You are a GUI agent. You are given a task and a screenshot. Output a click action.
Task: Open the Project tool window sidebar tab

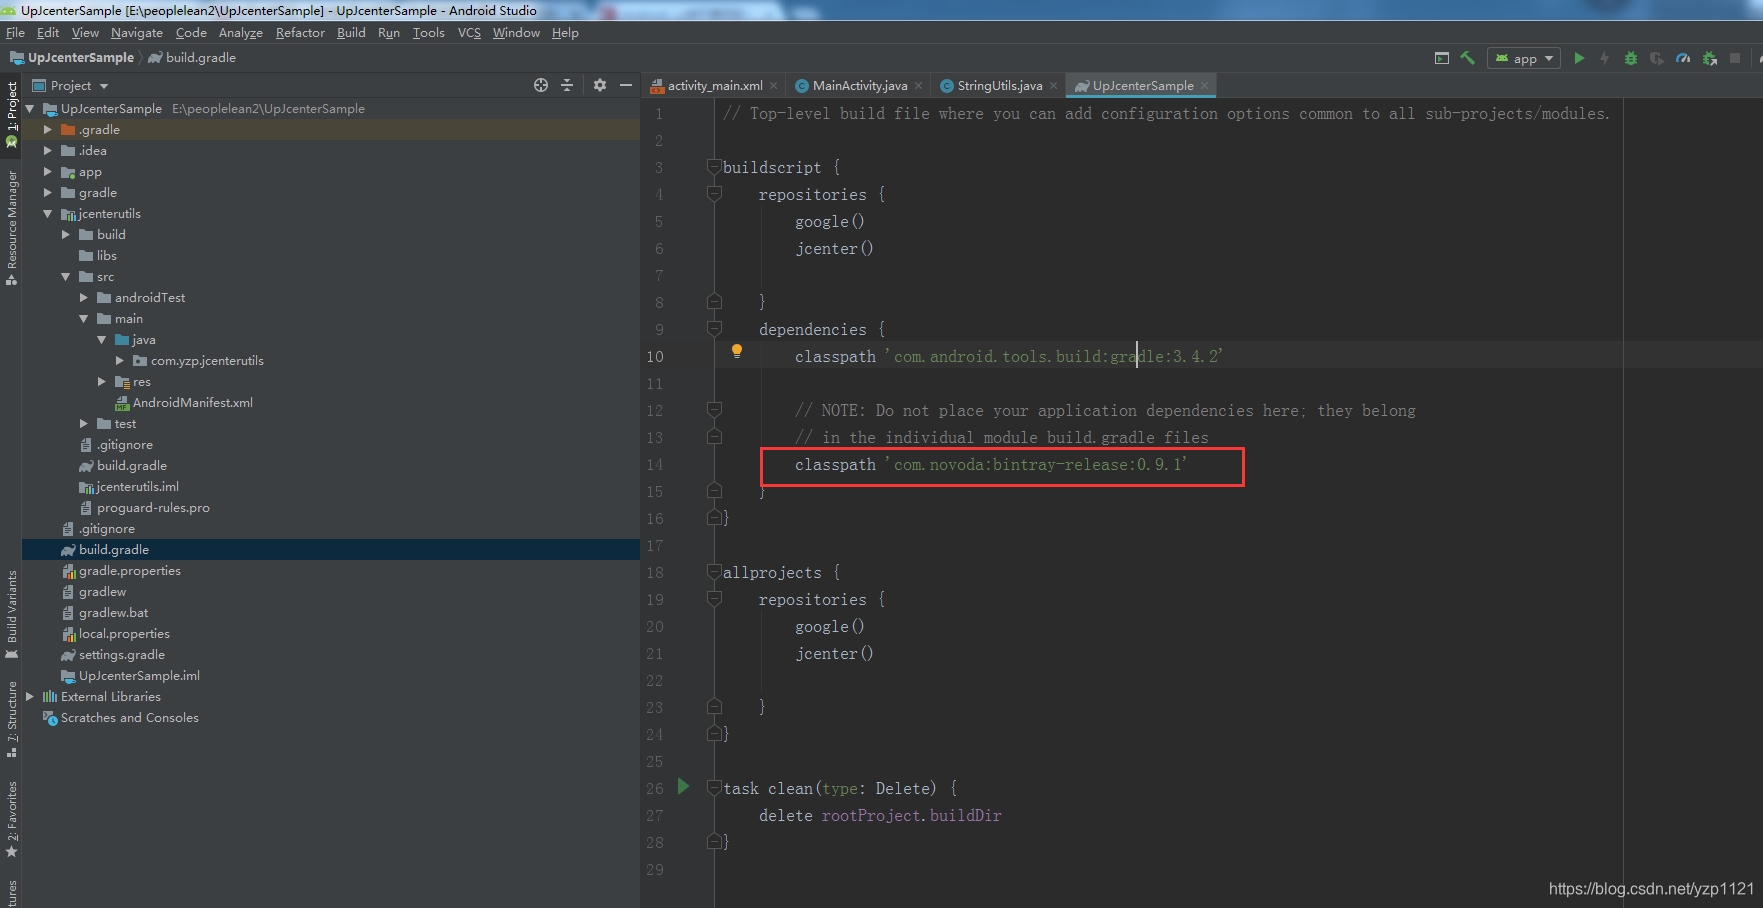[11, 115]
